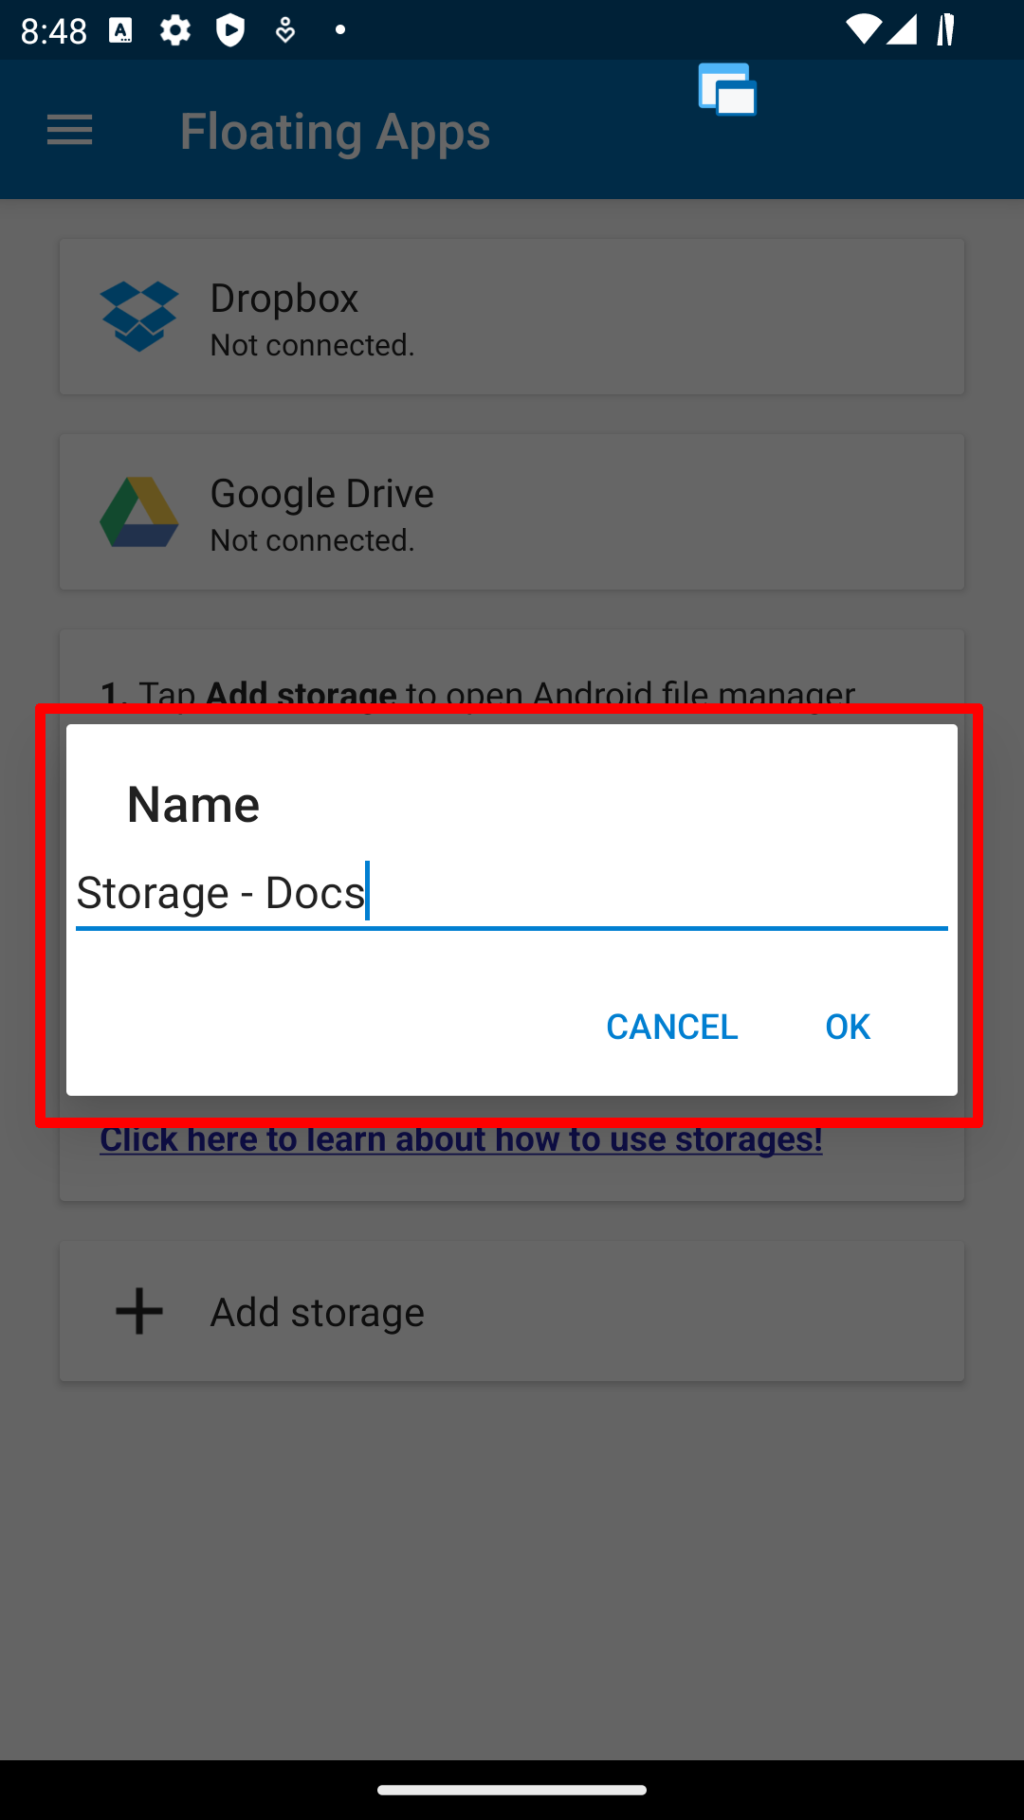
Task: Click the plus icon next to Add storage
Action: coord(138,1311)
